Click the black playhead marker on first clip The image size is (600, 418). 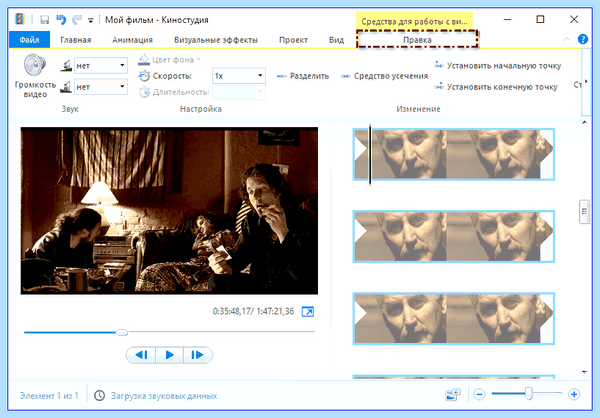pos(370,154)
